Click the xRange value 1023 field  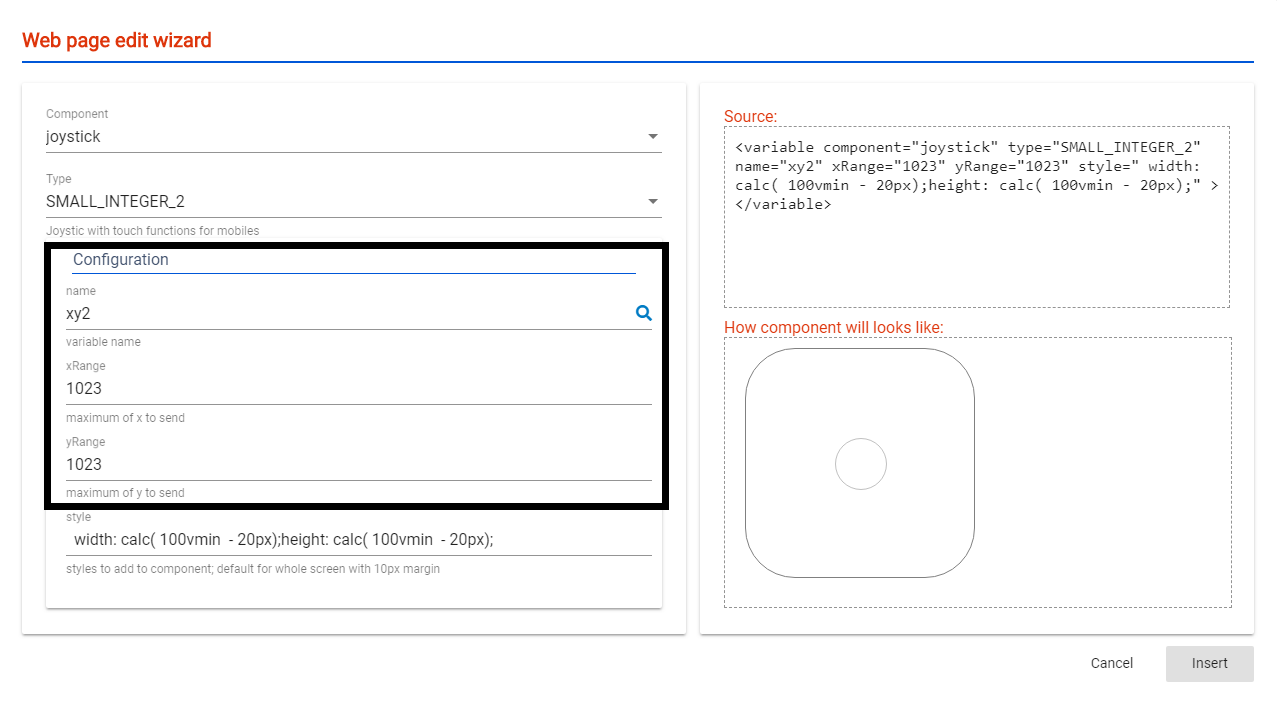click(x=300, y=388)
